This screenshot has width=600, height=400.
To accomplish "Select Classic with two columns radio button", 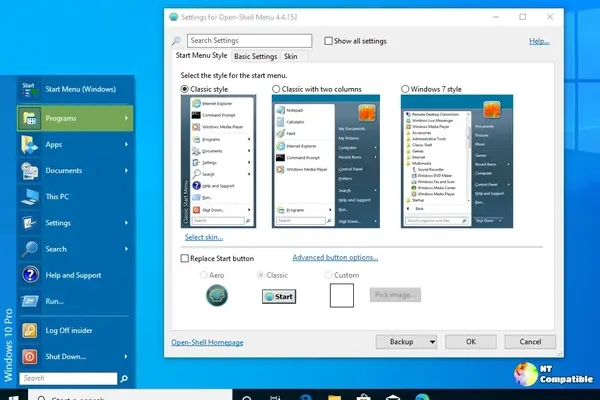I will click(276, 89).
